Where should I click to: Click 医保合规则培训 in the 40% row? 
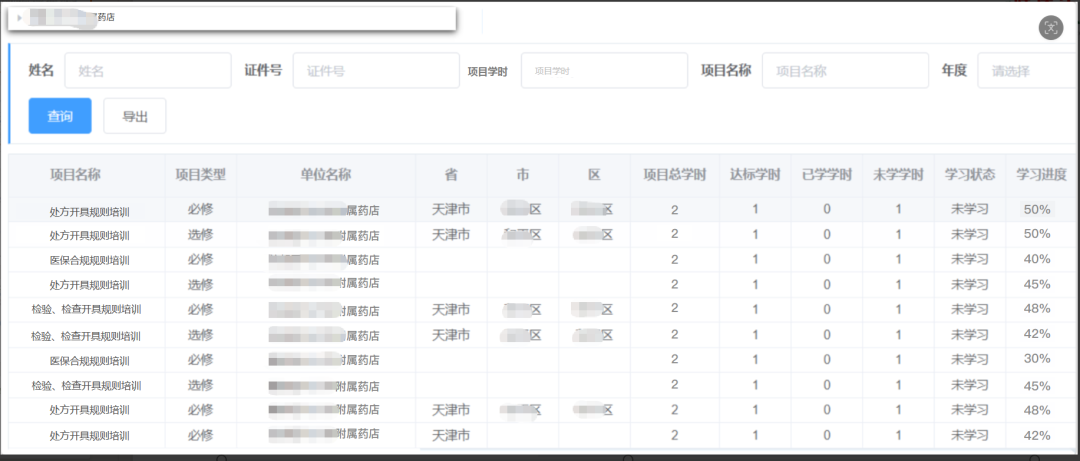click(90, 260)
